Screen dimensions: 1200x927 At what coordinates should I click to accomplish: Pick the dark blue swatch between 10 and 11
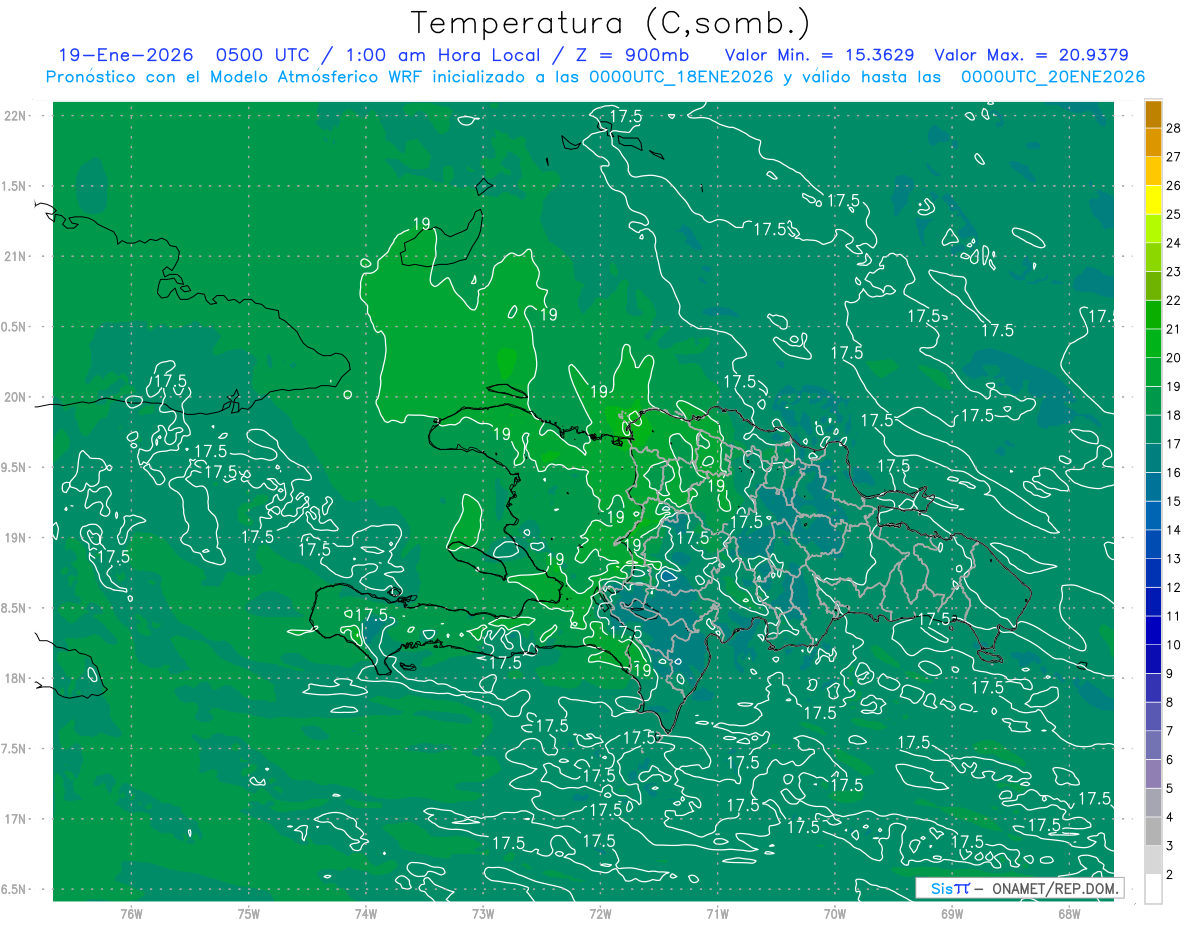pyautogui.click(x=1153, y=630)
